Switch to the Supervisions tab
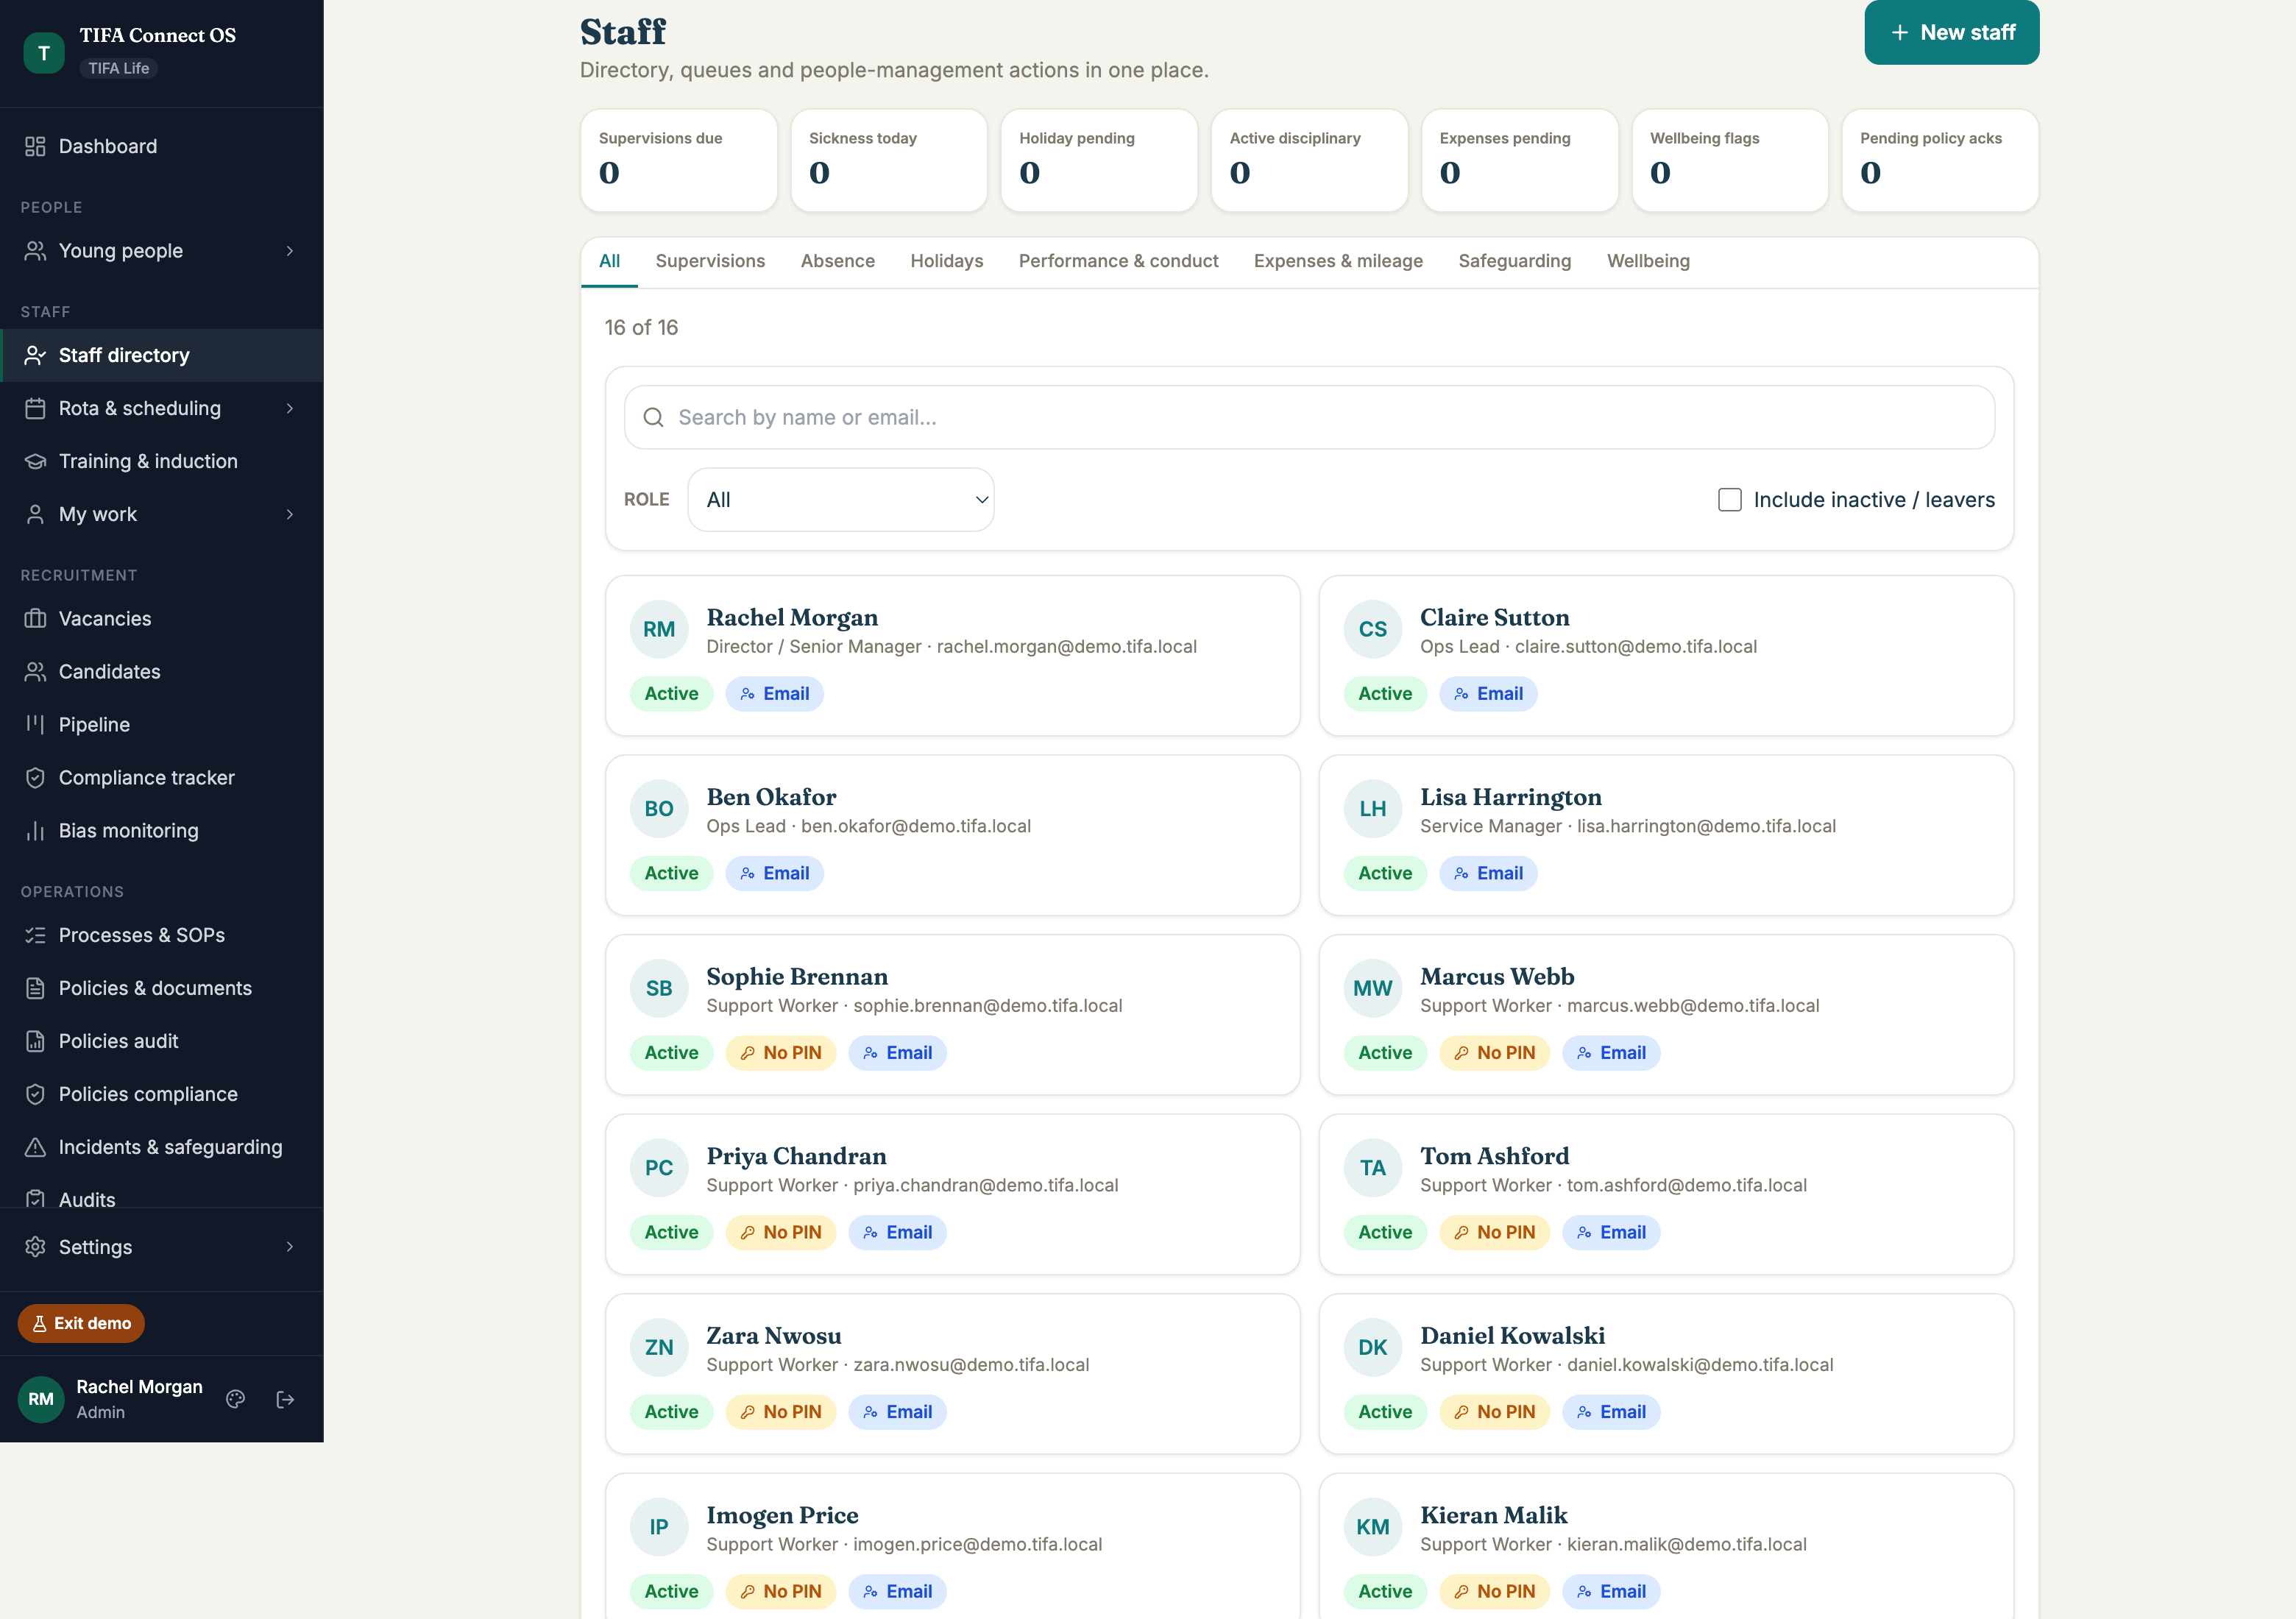2296x1619 pixels. (x=710, y=261)
